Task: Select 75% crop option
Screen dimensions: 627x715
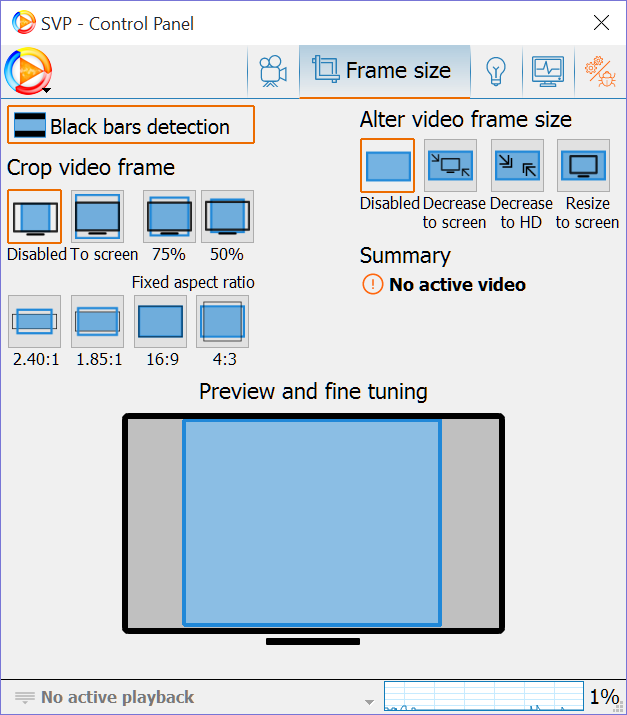Action: (x=169, y=217)
